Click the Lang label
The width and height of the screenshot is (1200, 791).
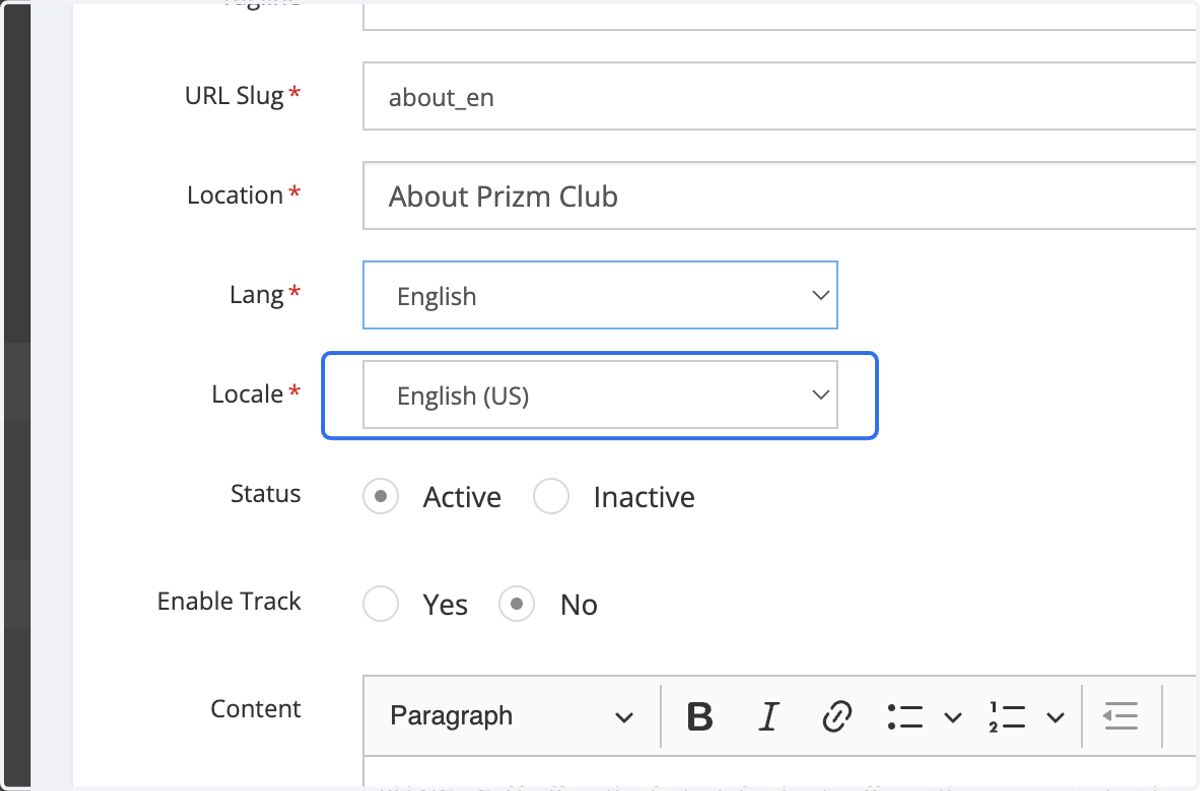[x=257, y=295]
